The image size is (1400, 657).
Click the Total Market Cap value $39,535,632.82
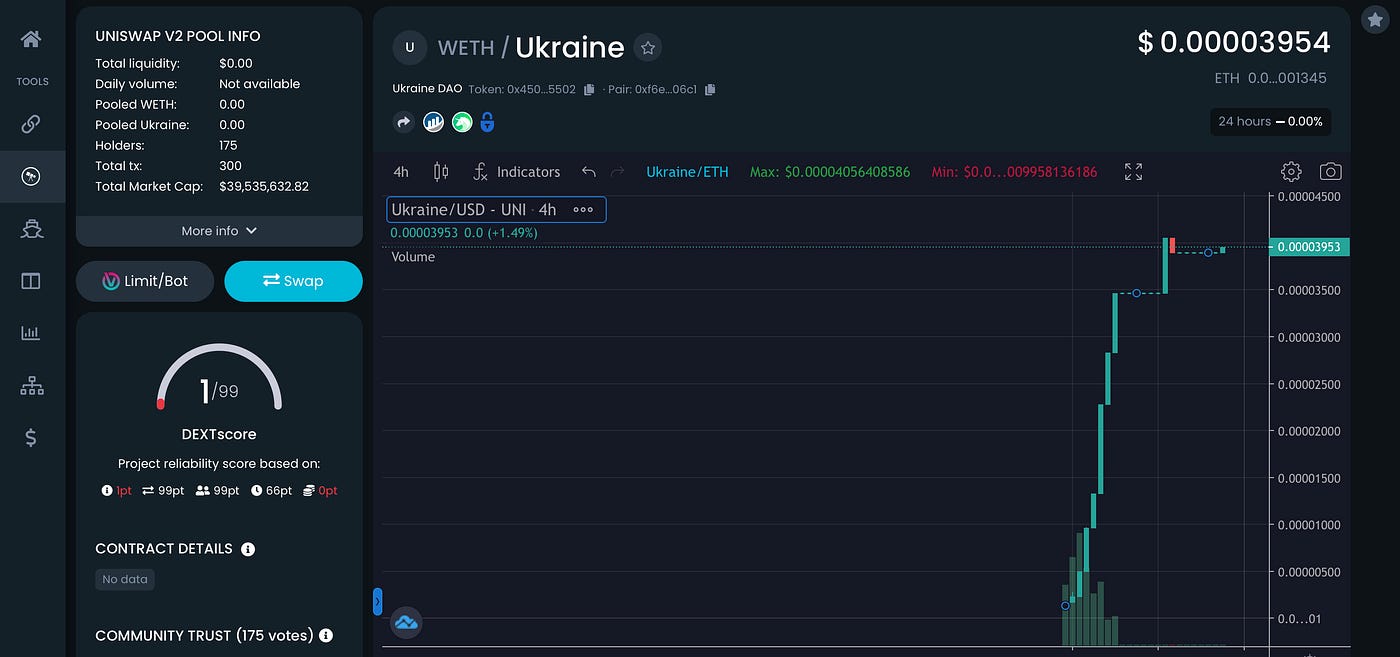tap(264, 186)
